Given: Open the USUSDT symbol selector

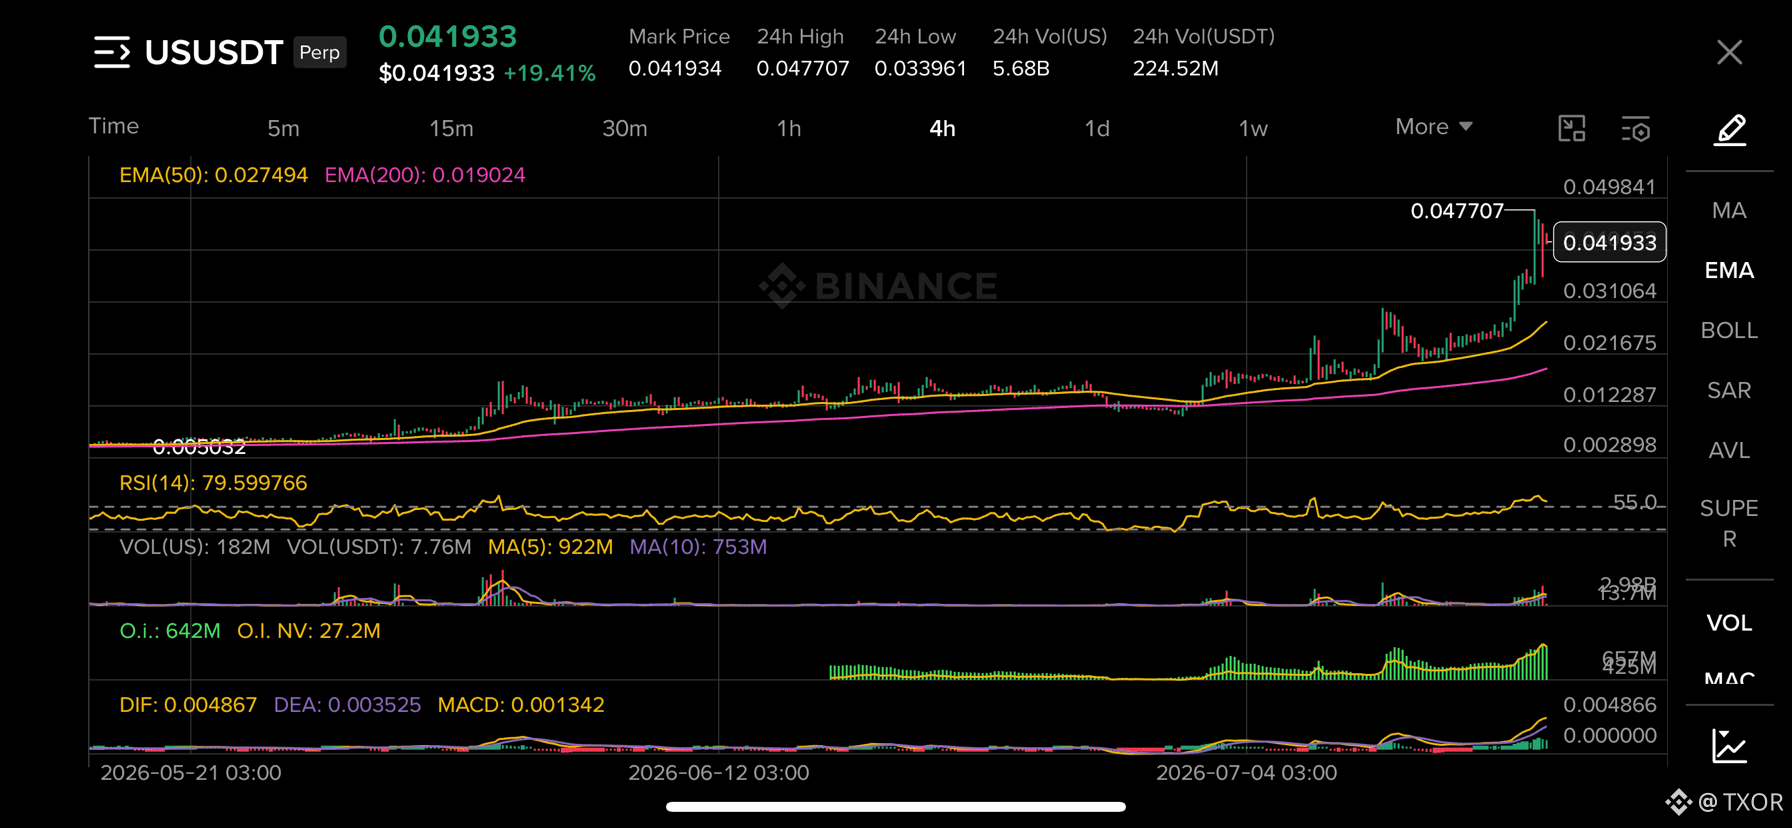Looking at the screenshot, I should (x=214, y=52).
